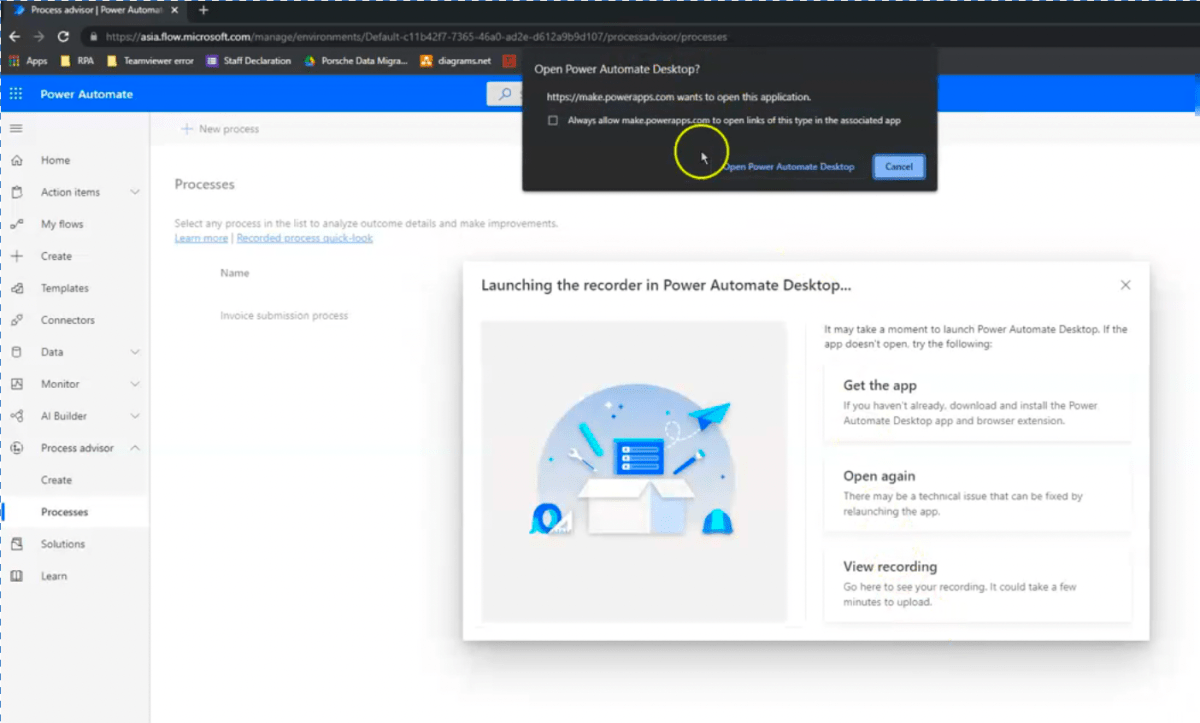This screenshot has height=723, width=1200.
Task: Click the Data cylinder icon
Action: click(x=17, y=352)
